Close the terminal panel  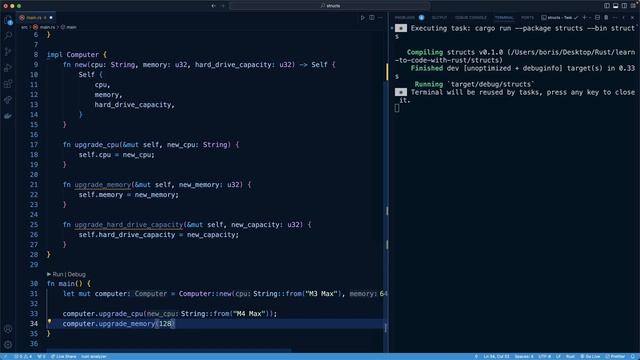click(632, 18)
